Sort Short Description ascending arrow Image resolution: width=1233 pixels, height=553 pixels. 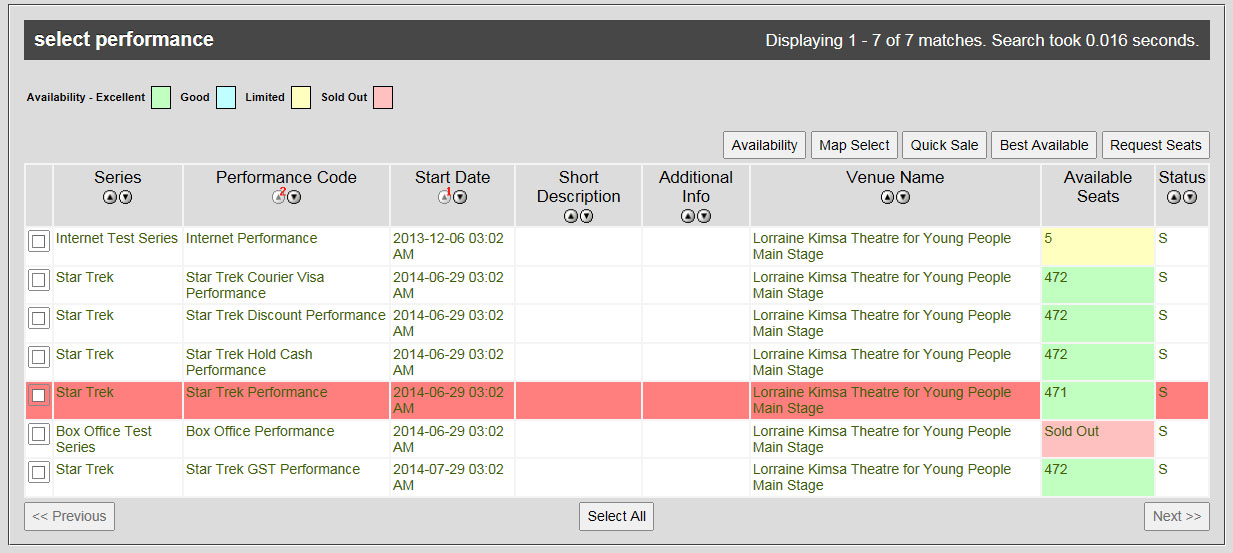[571, 216]
